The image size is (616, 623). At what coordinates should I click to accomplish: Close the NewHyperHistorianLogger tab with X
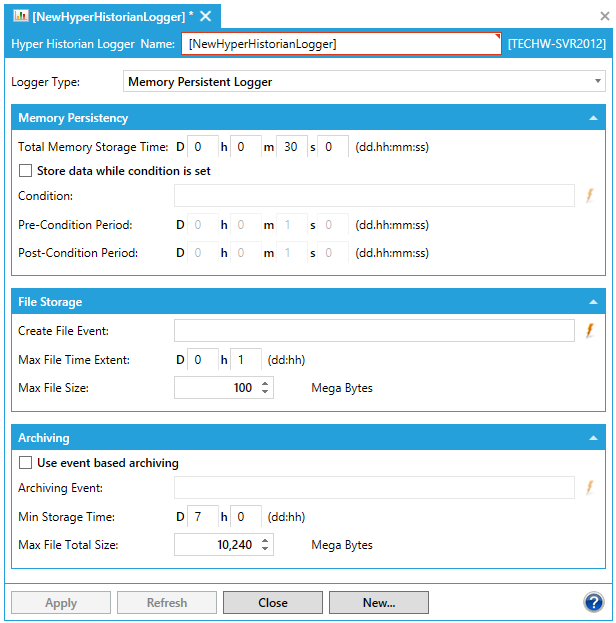point(206,16)
